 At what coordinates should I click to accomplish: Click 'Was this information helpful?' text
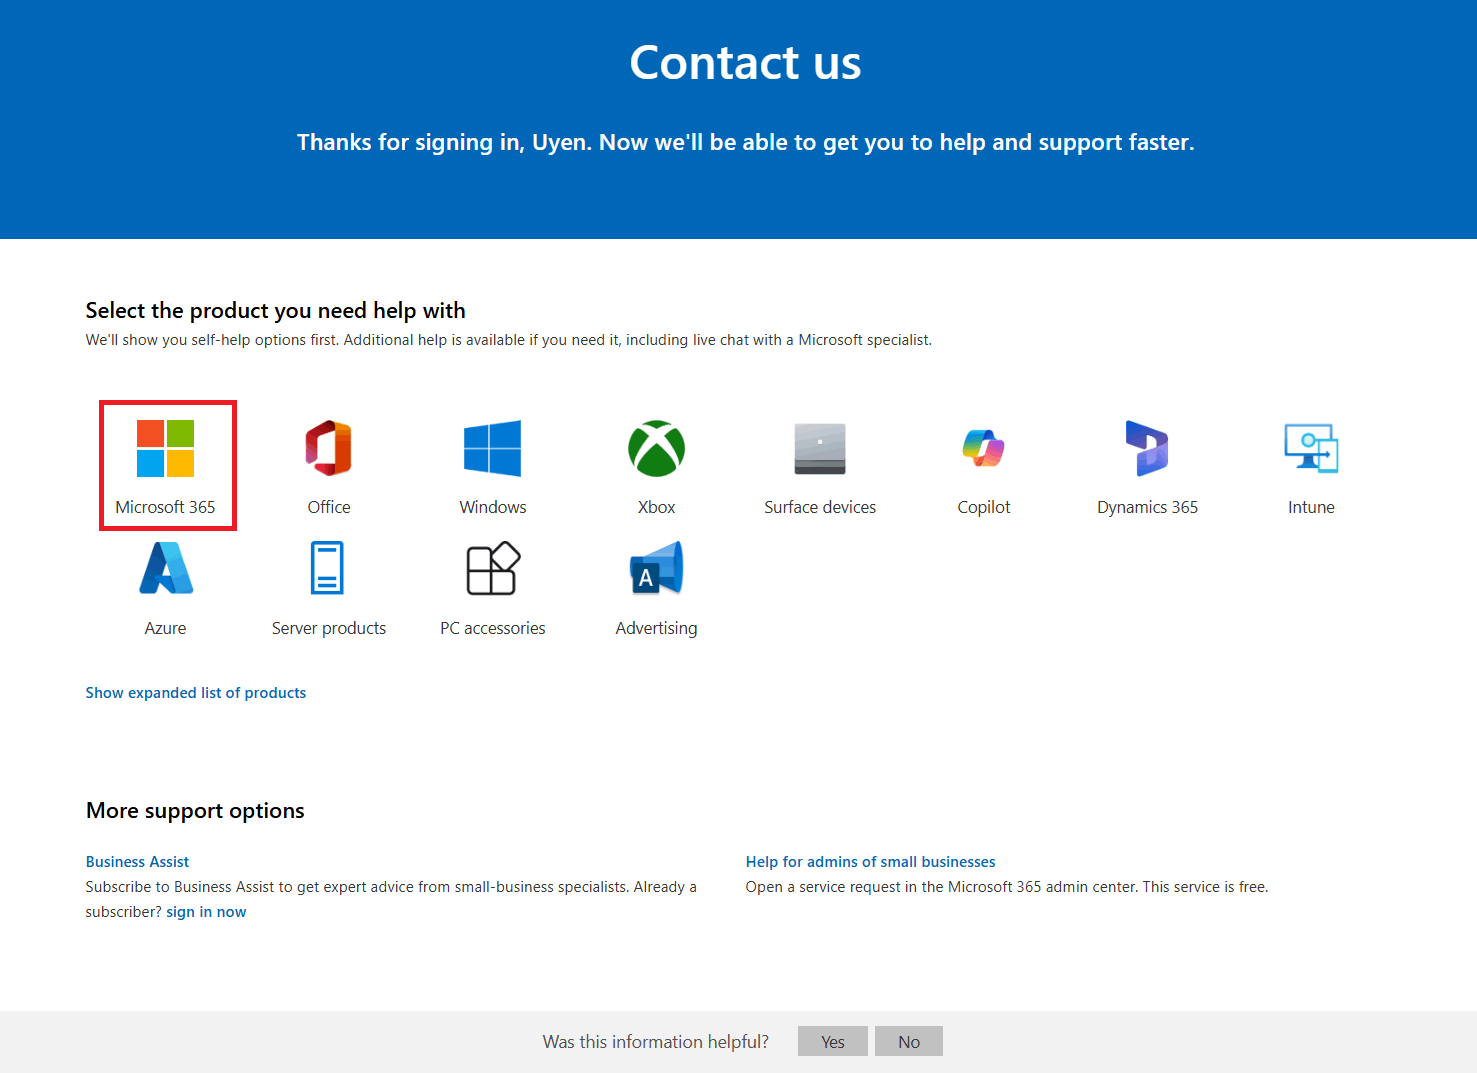point(656,1041)
